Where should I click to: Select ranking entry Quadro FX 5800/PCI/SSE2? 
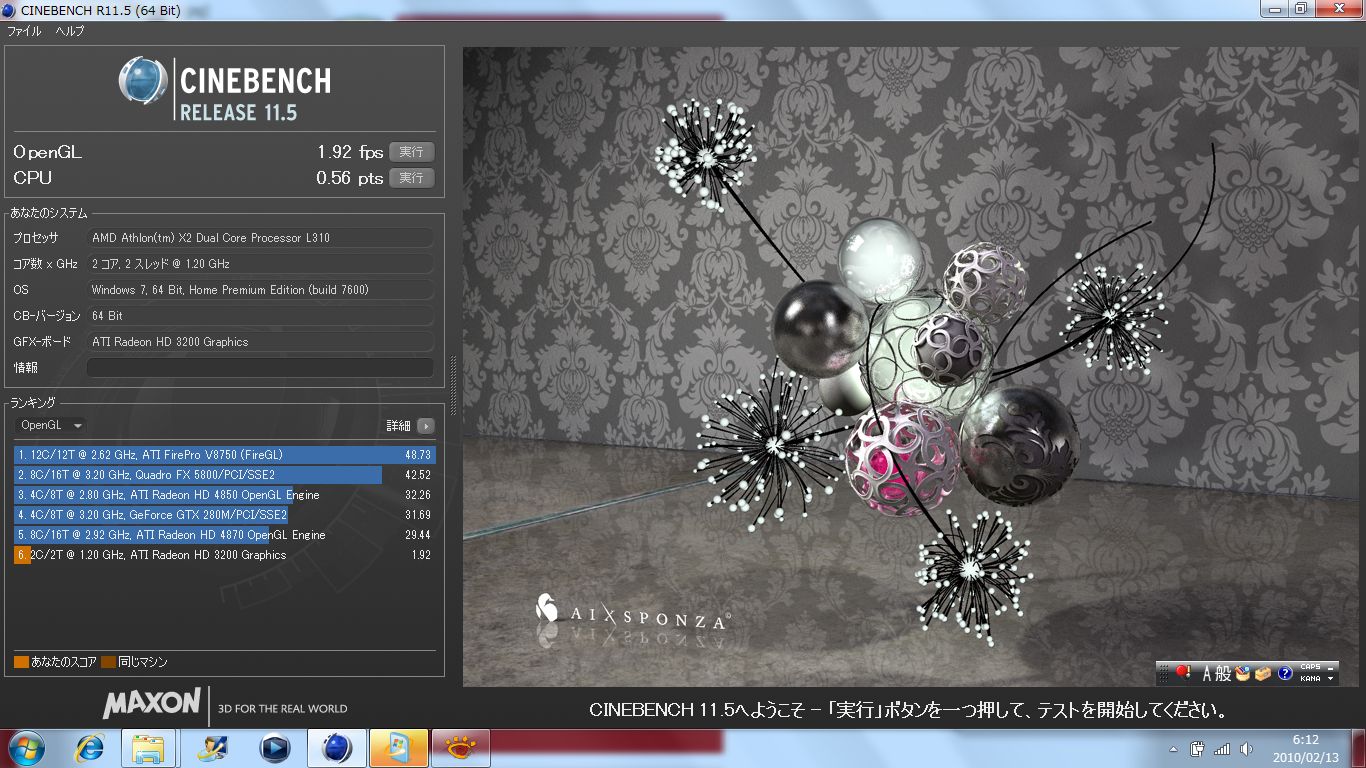pyautogui.click(x=225, y=475)
